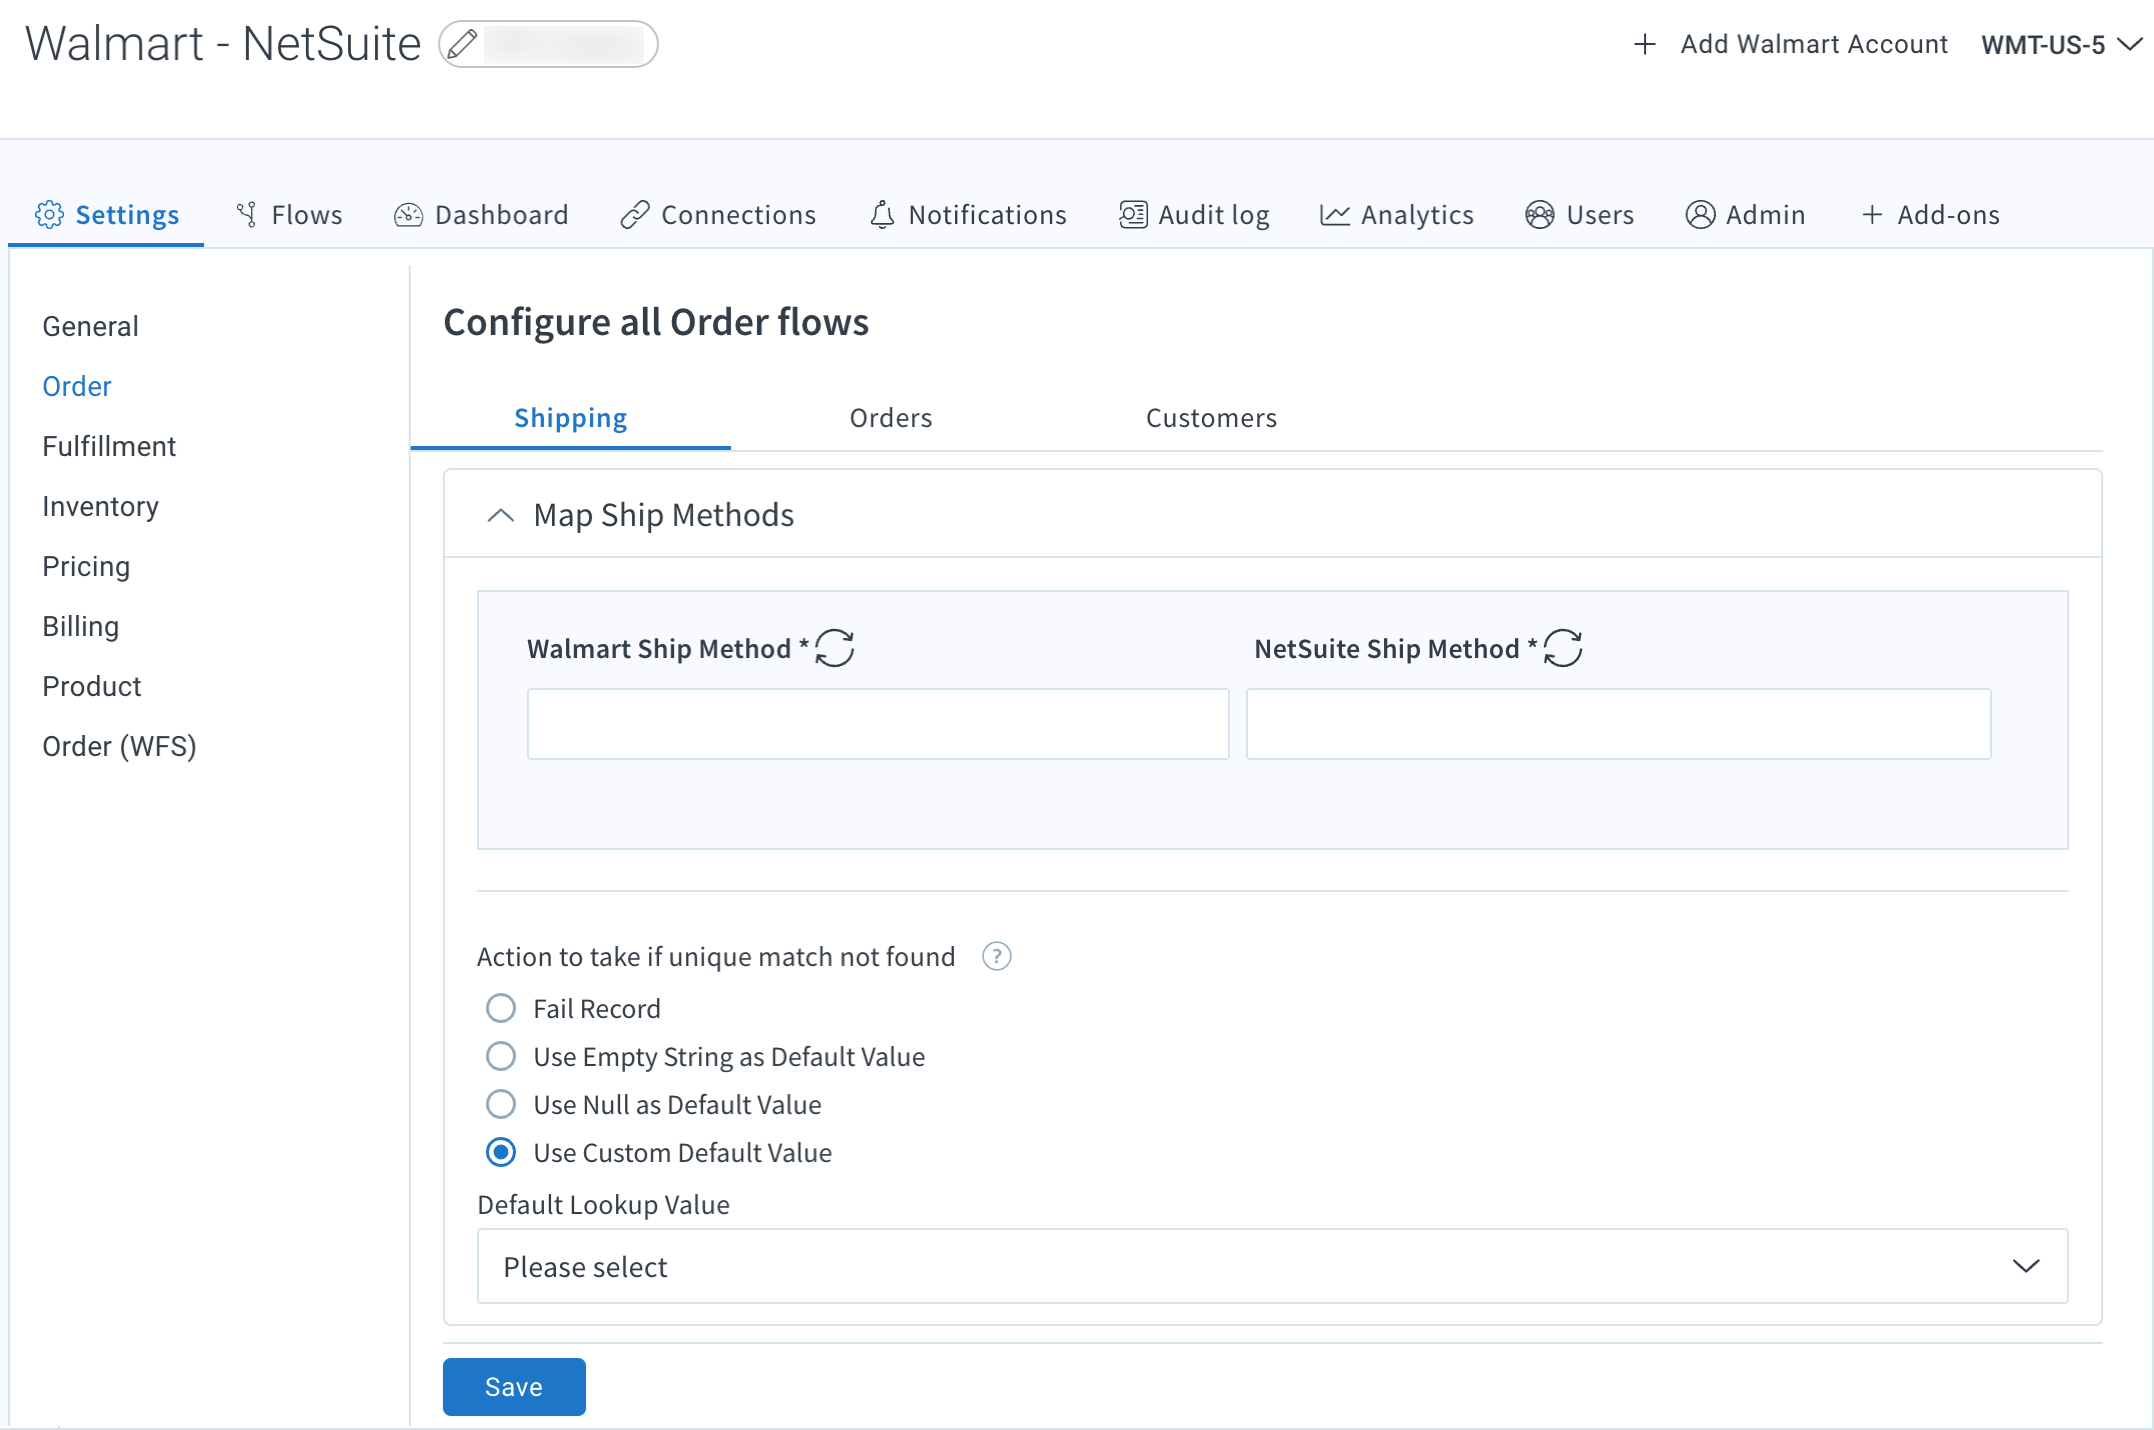Click the Connections link icon
2154x1430 pixels.
click(x=635, y=215)
